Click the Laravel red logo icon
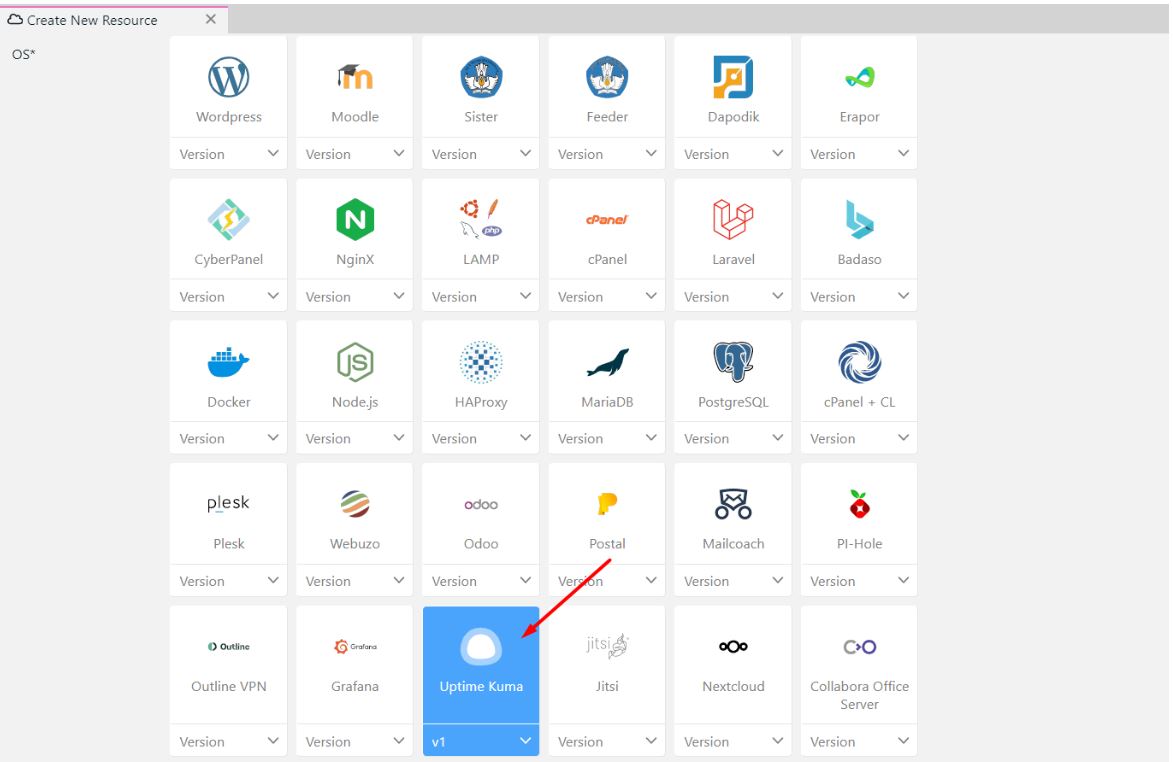The width and height of the screenshot is (1173, 762). pos(732,220)
